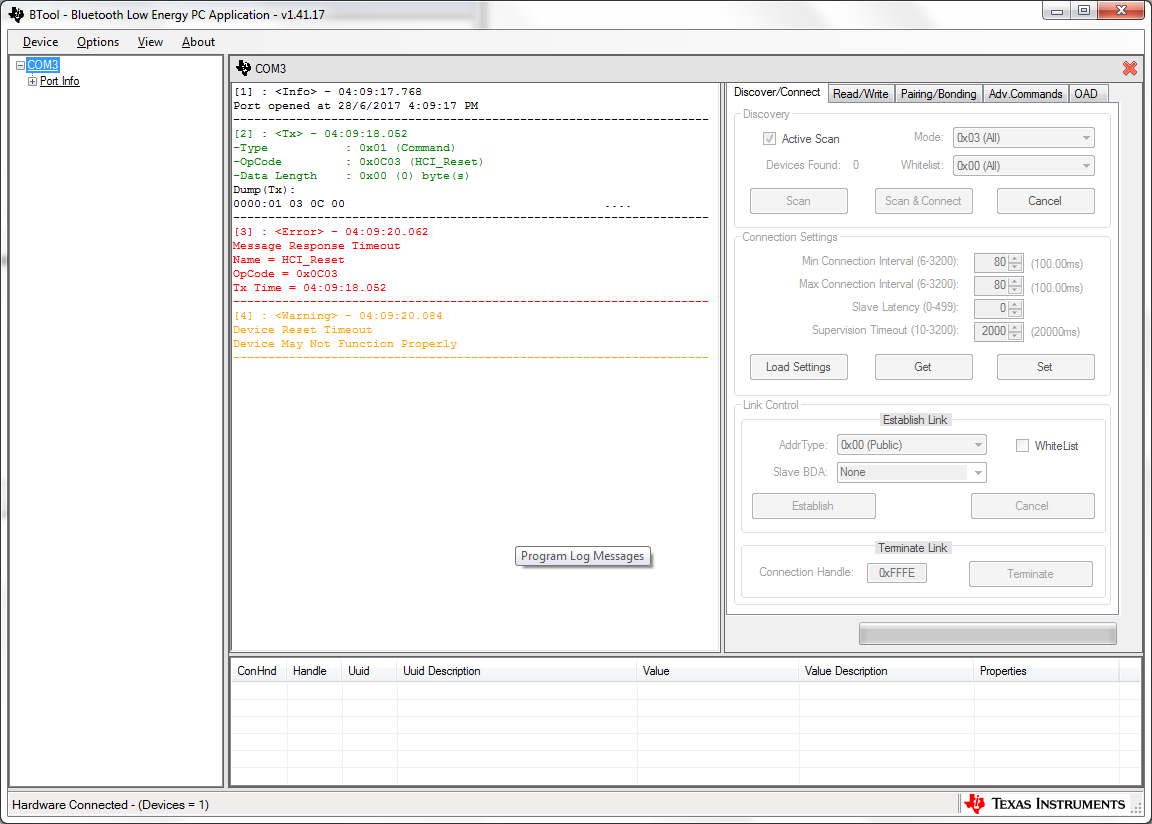Switch to the Pairing/Bonding tab
Screen dimensions: 1152x824
coord(938,94)
